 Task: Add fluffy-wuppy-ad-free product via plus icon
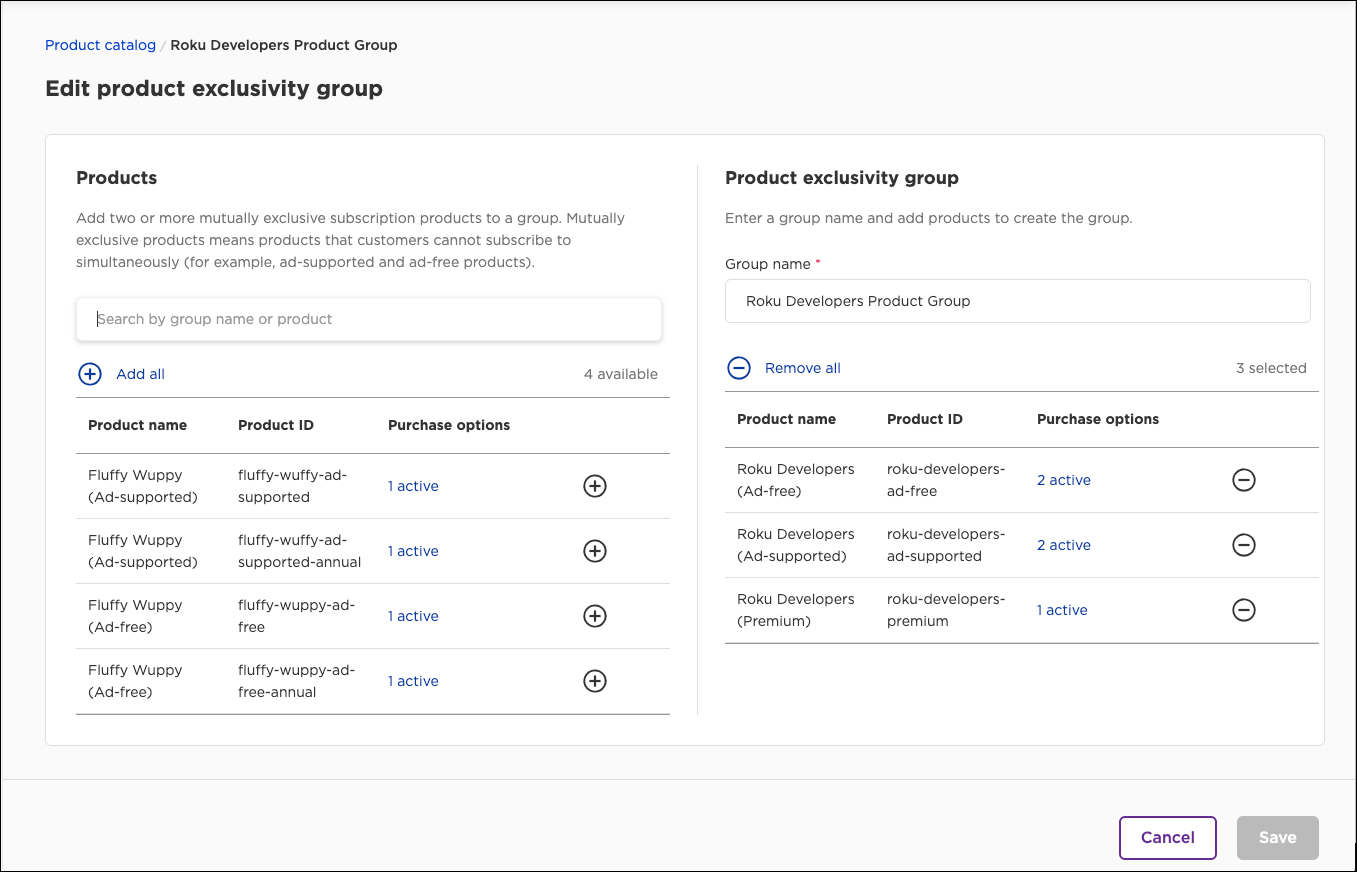coord(595,616)
